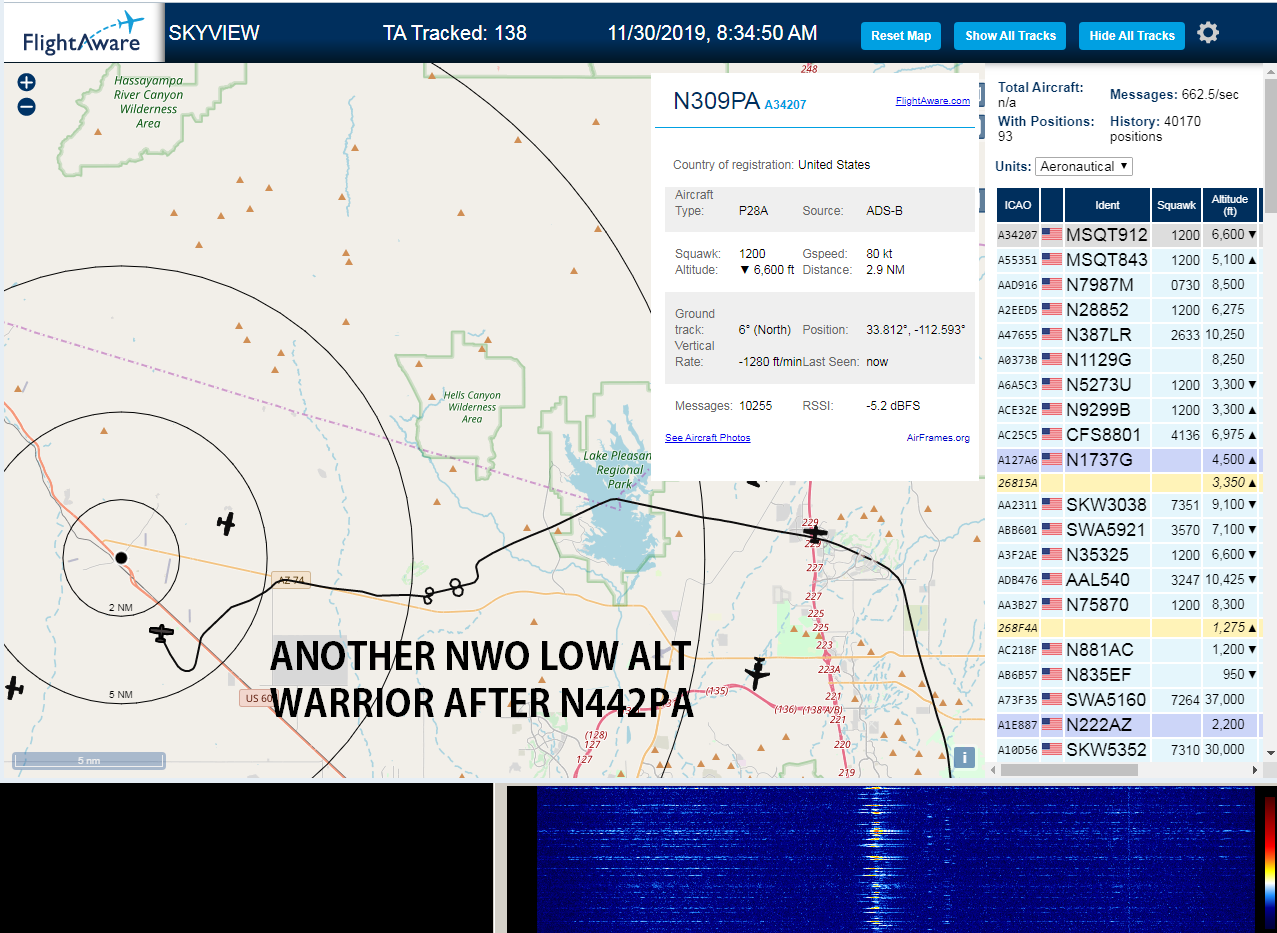Select the N1129G aircraft row

(x=1128, y=359)
